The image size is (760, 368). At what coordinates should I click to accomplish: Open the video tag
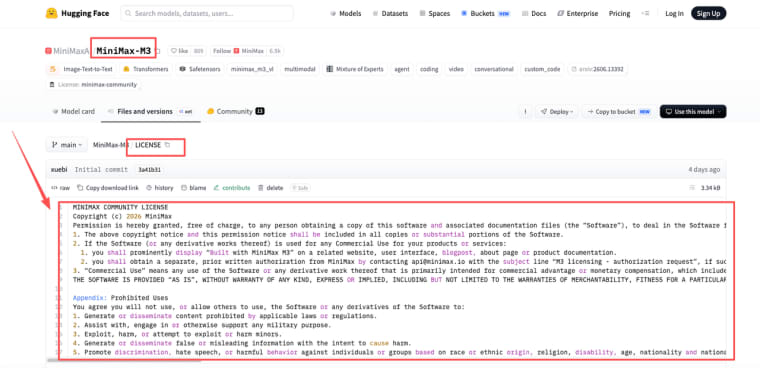456,69
